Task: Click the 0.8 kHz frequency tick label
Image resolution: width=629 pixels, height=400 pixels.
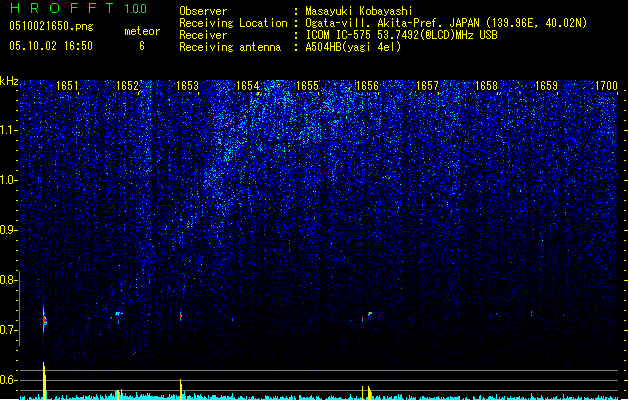Action: (x=8, y=280)
